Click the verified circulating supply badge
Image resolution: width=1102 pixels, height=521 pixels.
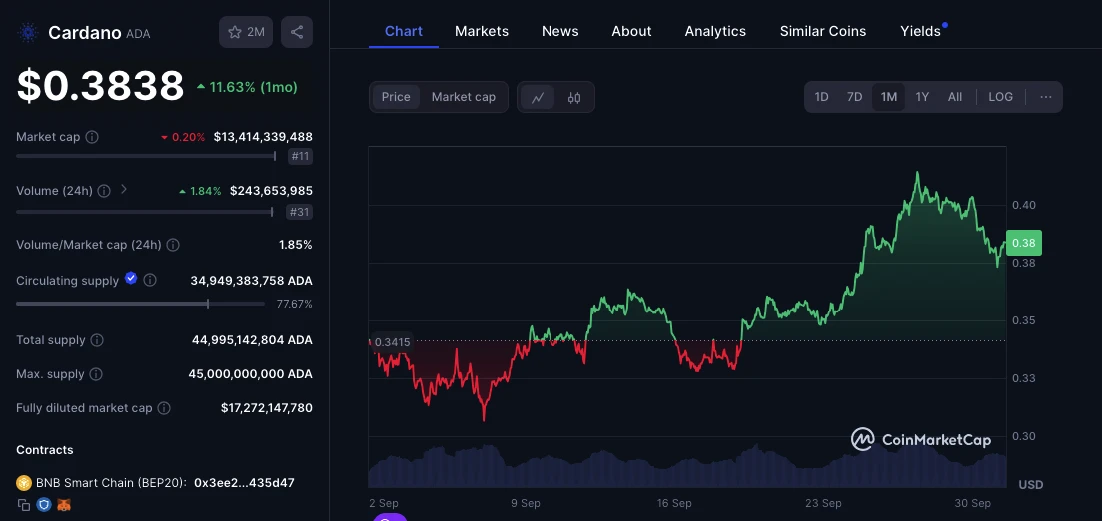[x=131, y=278]
